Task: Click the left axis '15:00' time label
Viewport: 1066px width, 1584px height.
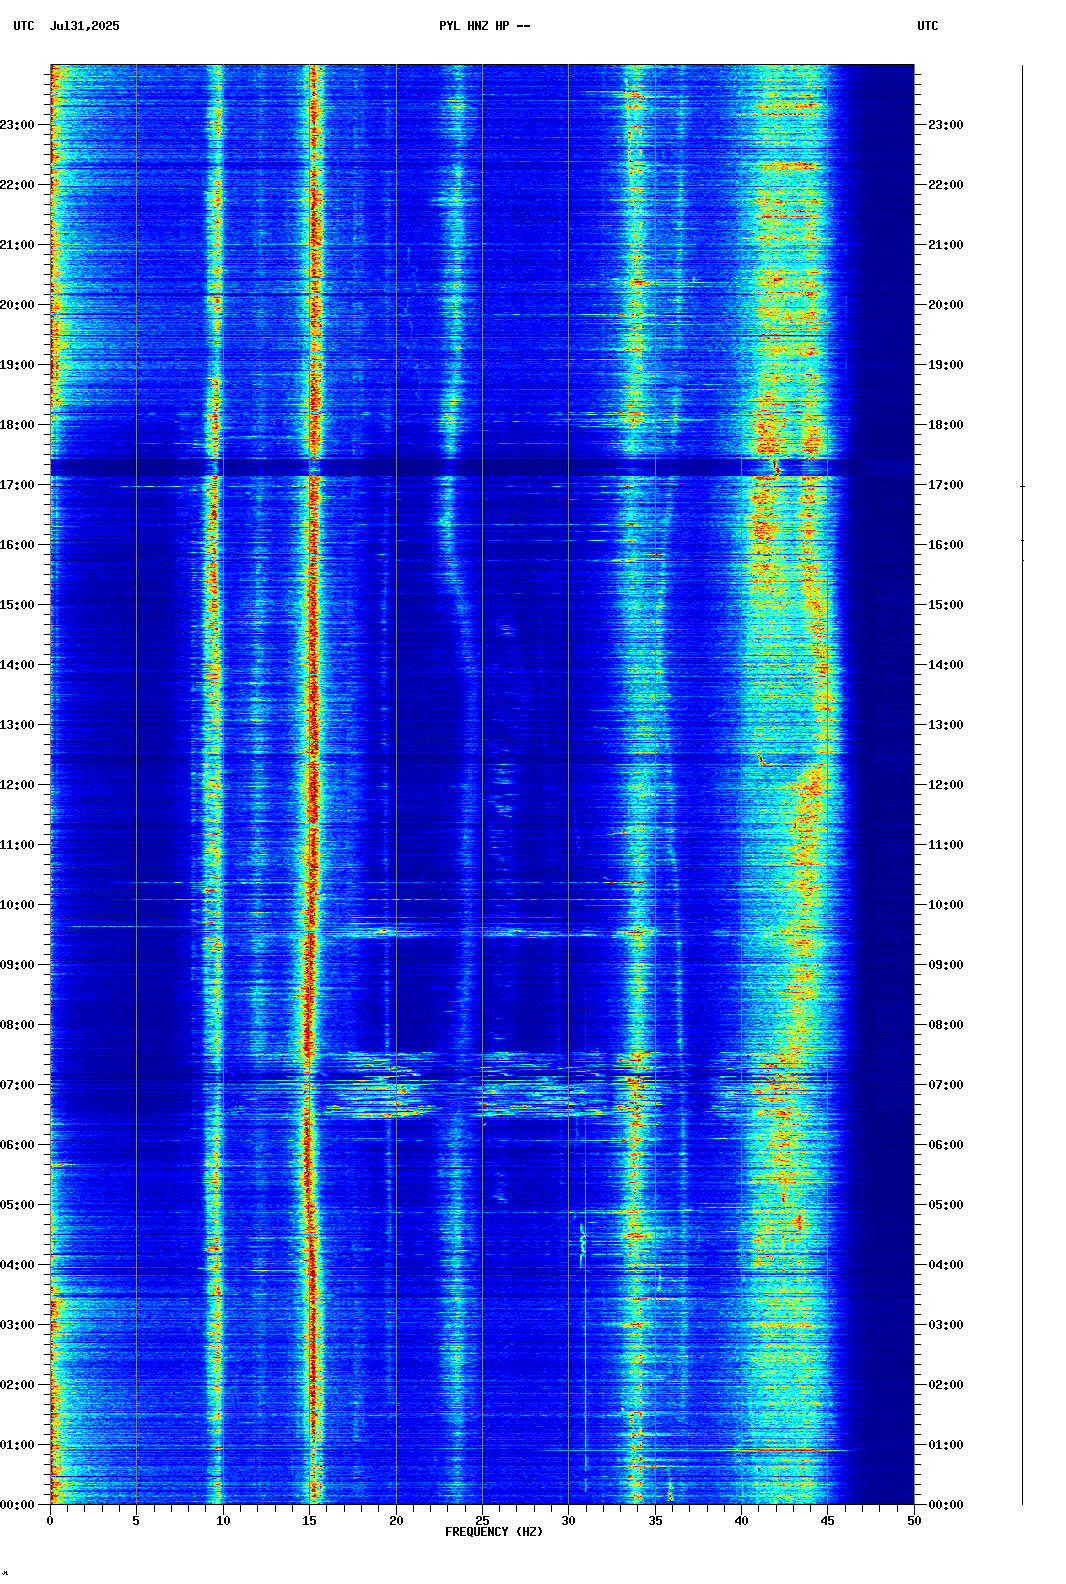Action: [x=17, y=605]
